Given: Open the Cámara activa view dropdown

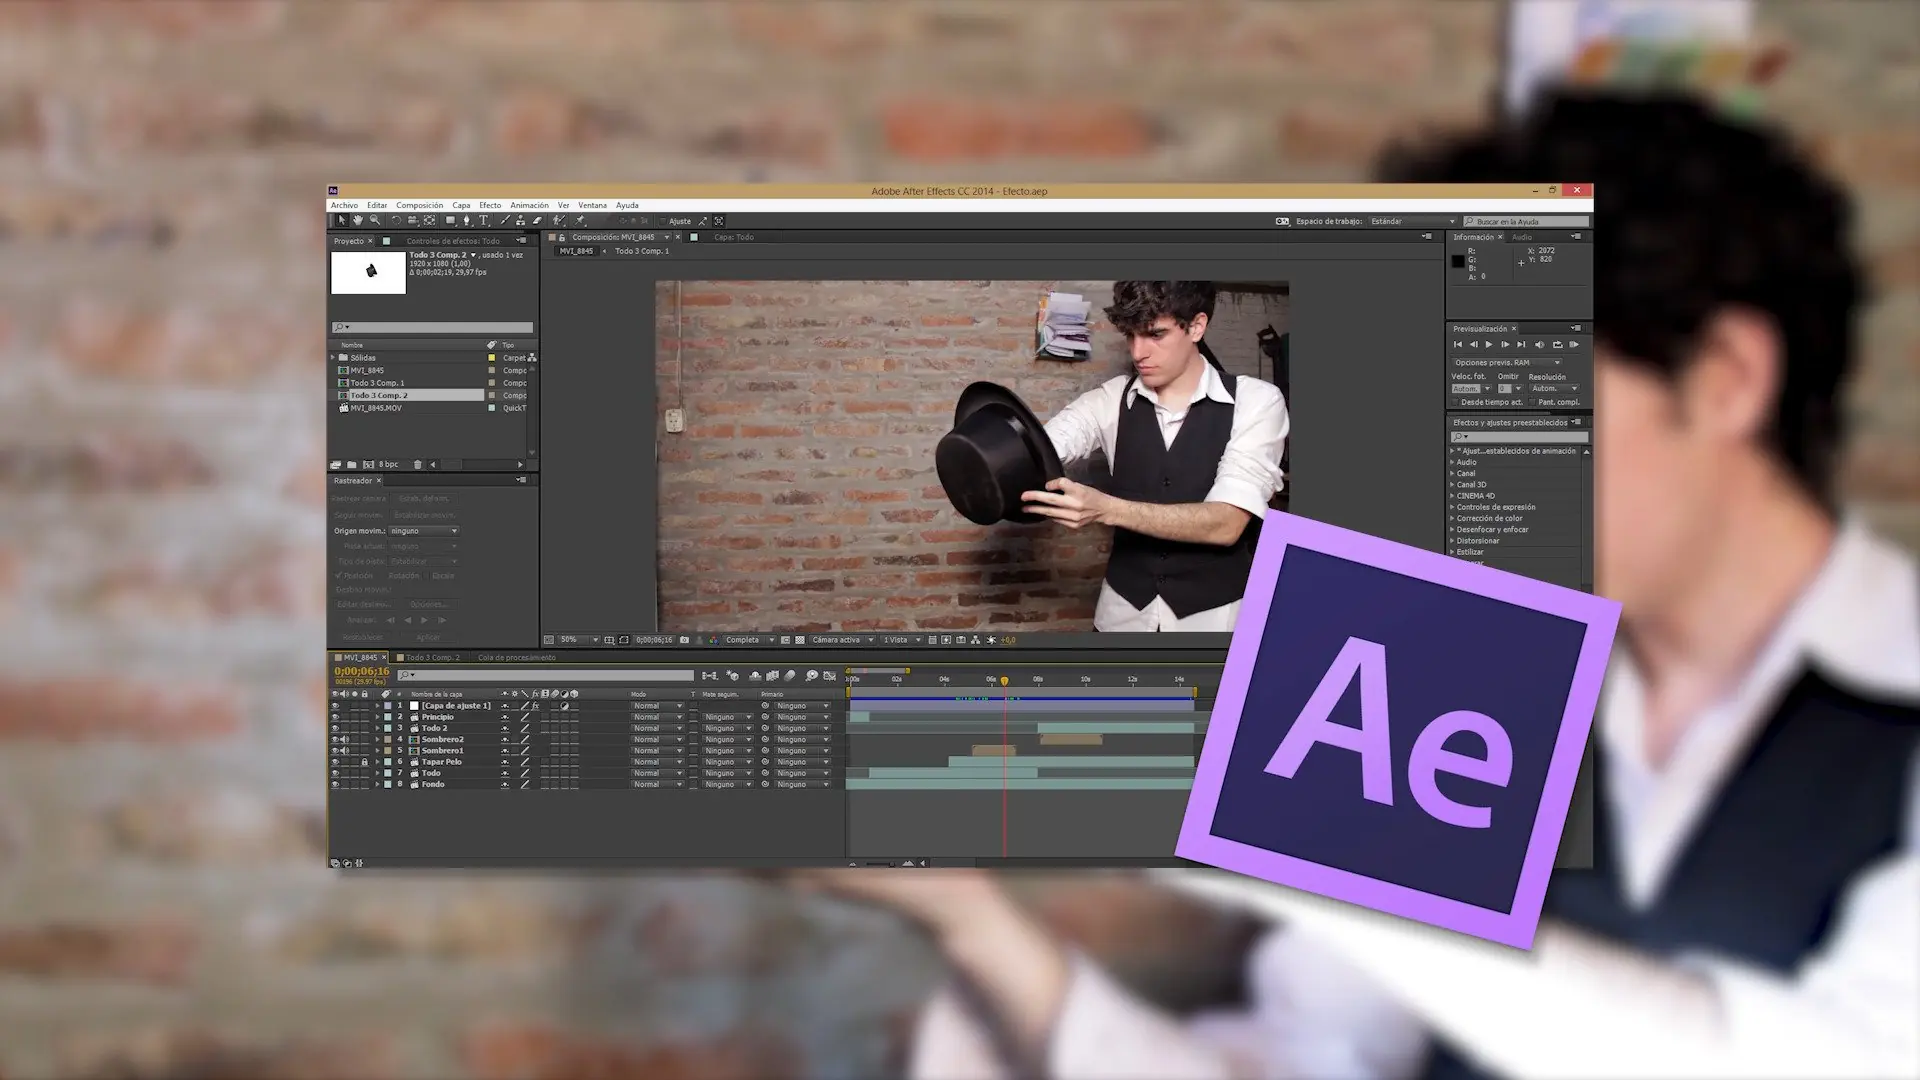Looking at the screenshot, I should point(843,640).
